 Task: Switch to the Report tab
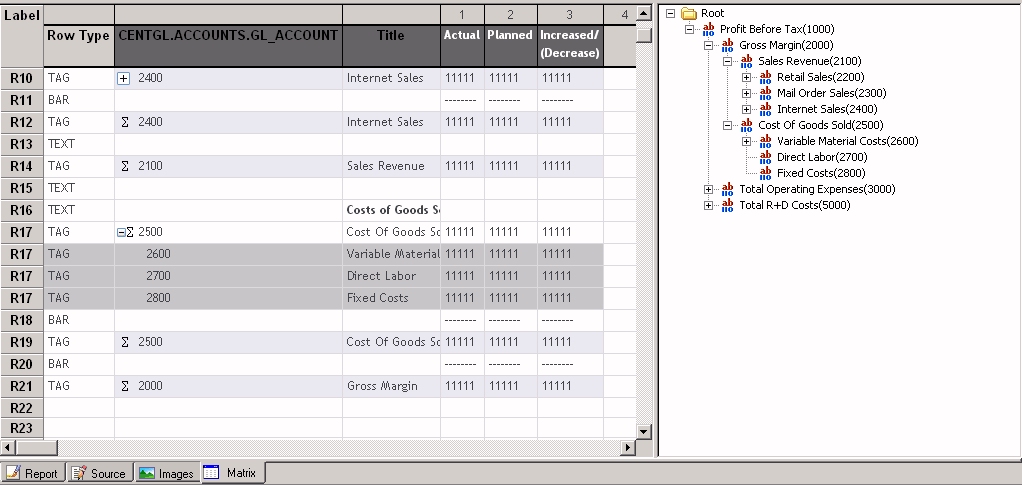(x=33, y=473)
